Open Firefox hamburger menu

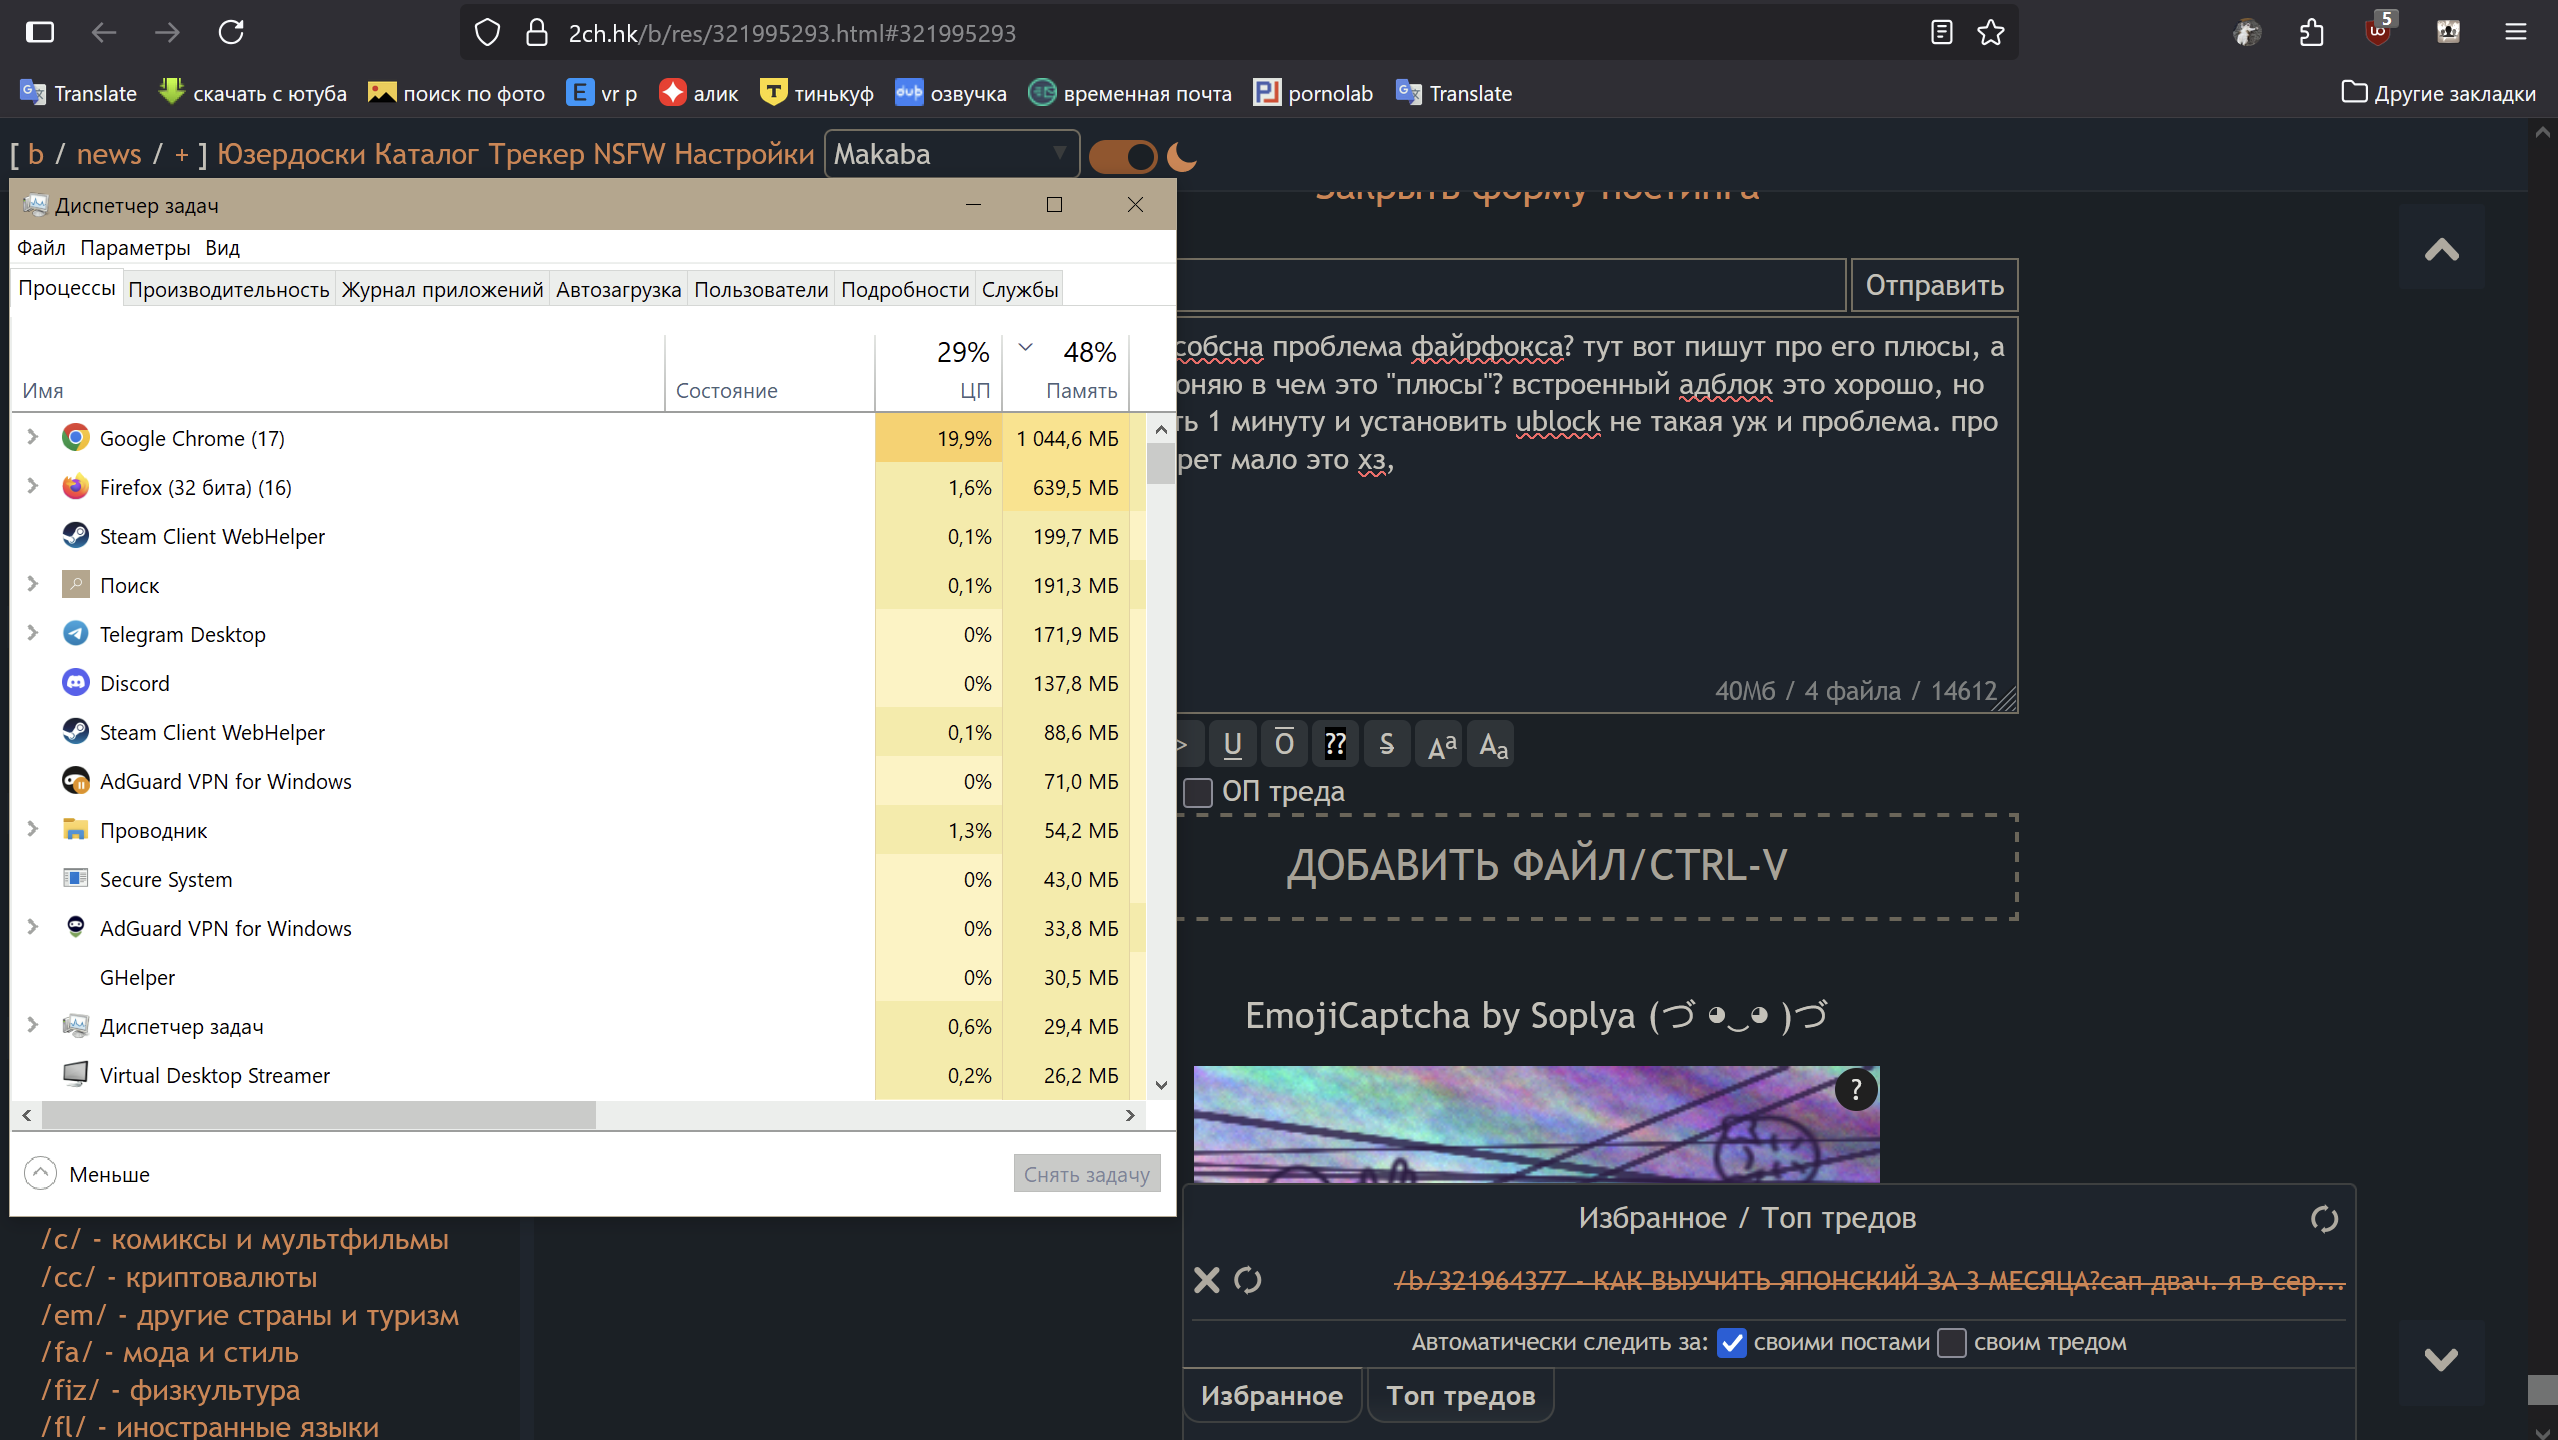pos(2516,33)
